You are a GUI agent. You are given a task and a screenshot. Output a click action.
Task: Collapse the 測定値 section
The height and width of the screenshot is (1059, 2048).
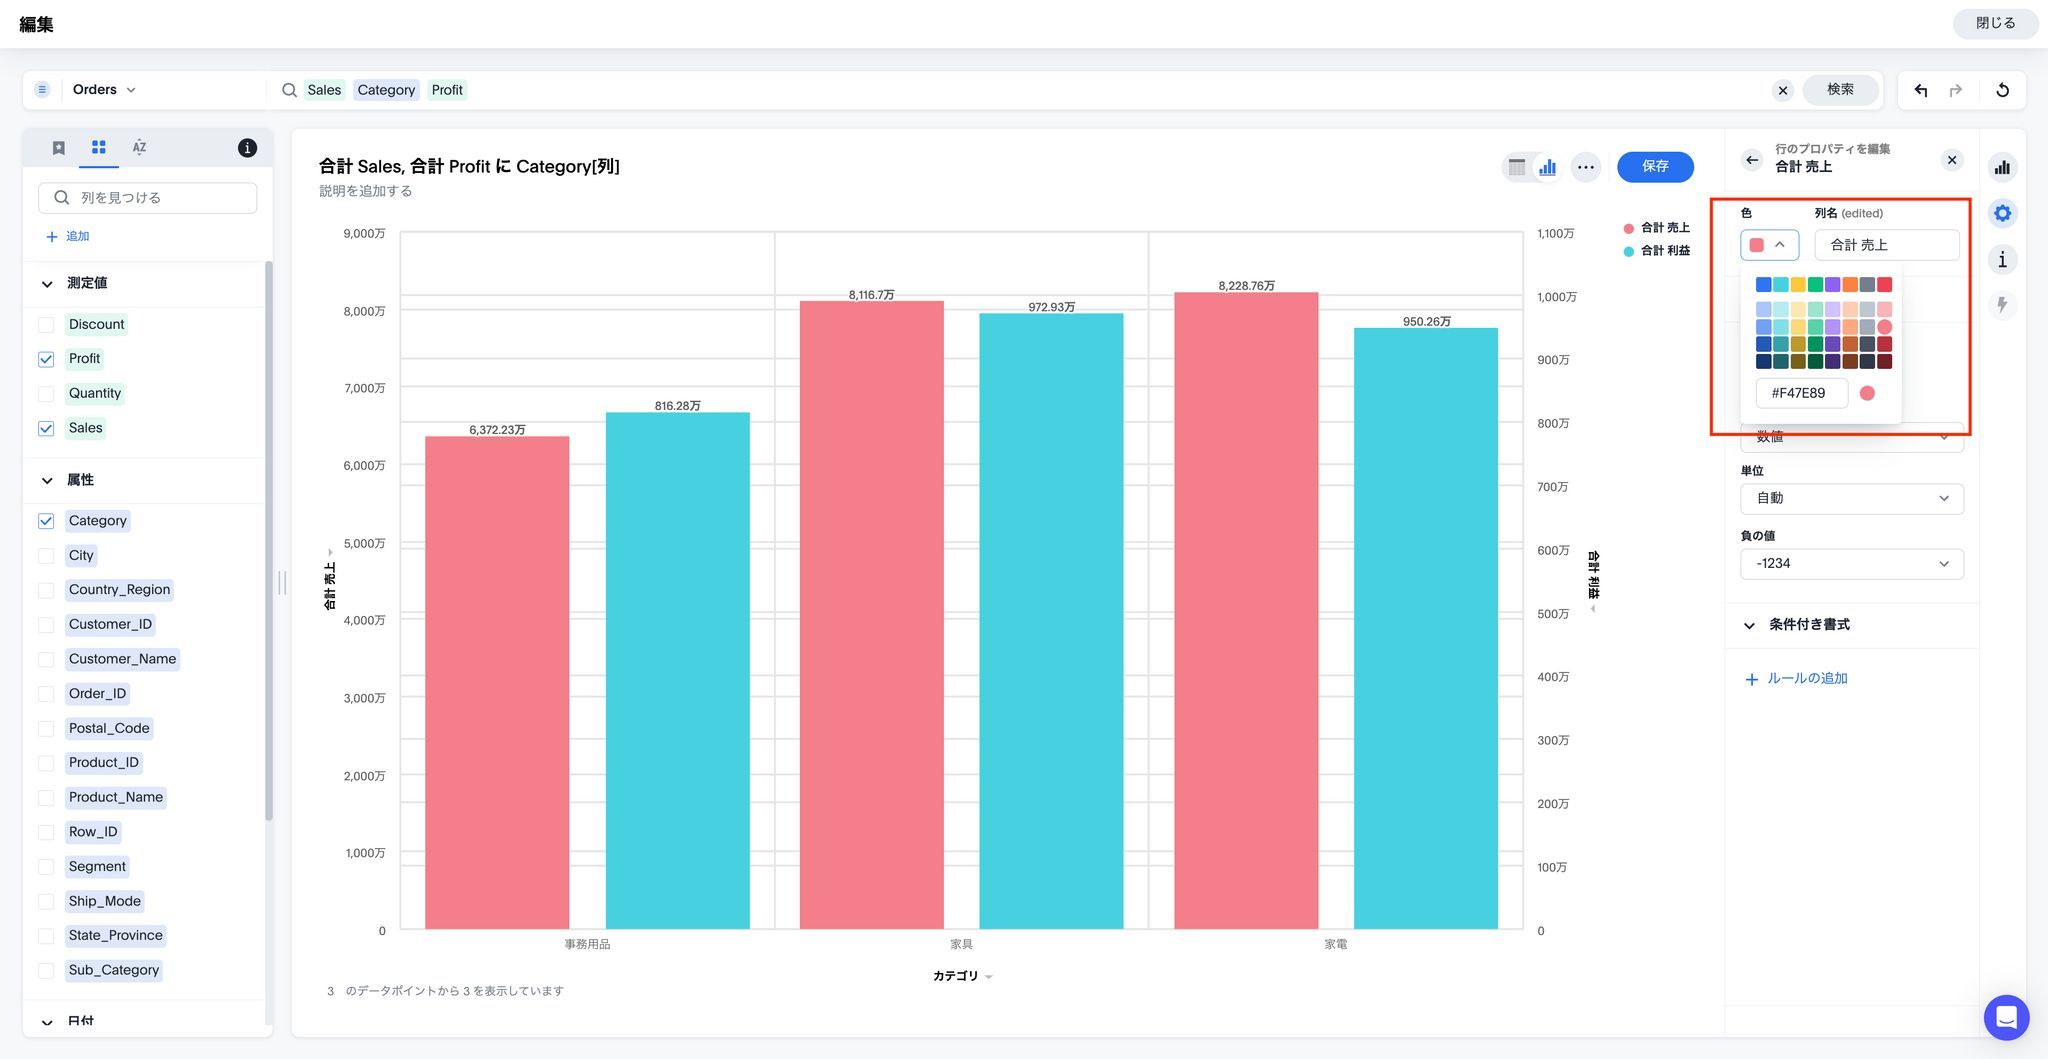click(x=47, y=284)
